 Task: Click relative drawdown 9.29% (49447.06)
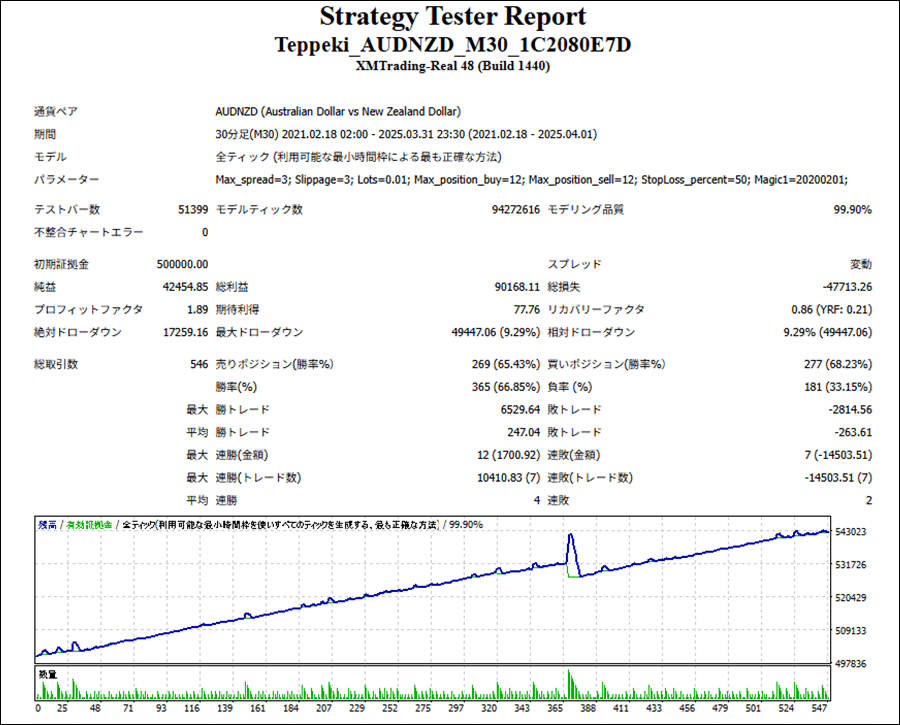point(828,332)
